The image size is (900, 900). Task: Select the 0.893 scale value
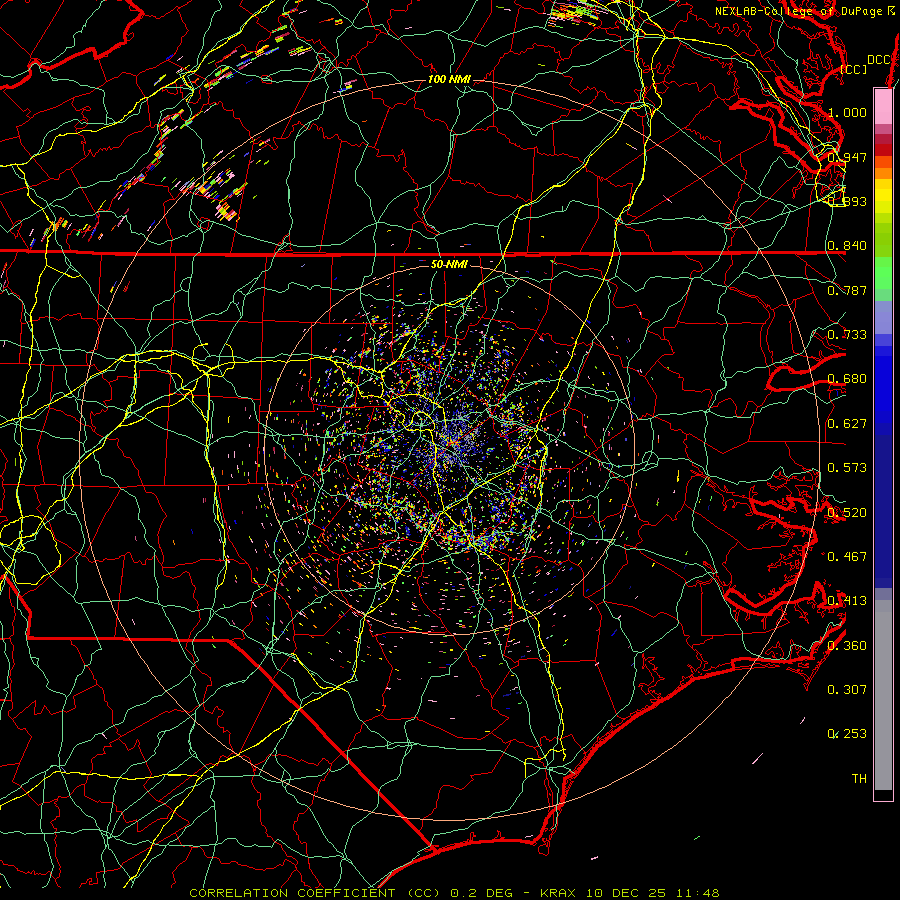click(847, 201)
